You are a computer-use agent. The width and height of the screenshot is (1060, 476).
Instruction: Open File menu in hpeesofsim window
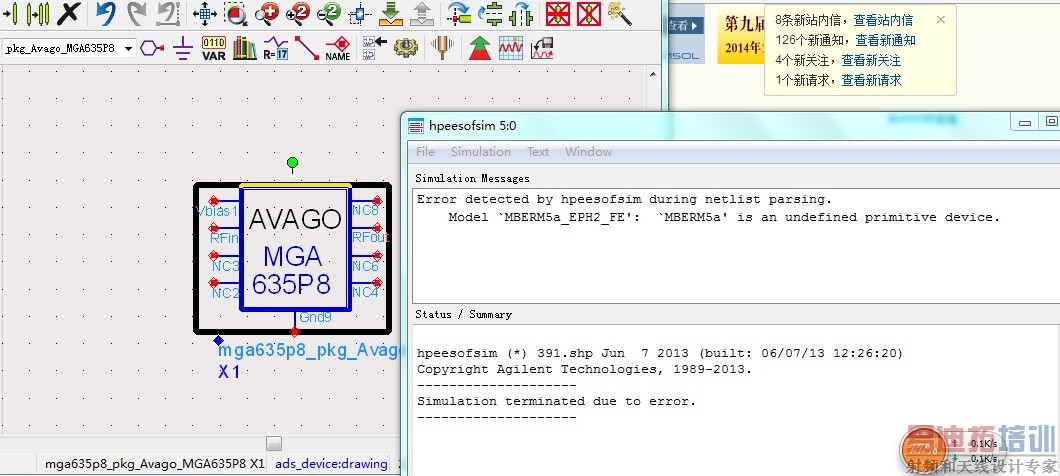pyautogui.click(x=425, y=152)
